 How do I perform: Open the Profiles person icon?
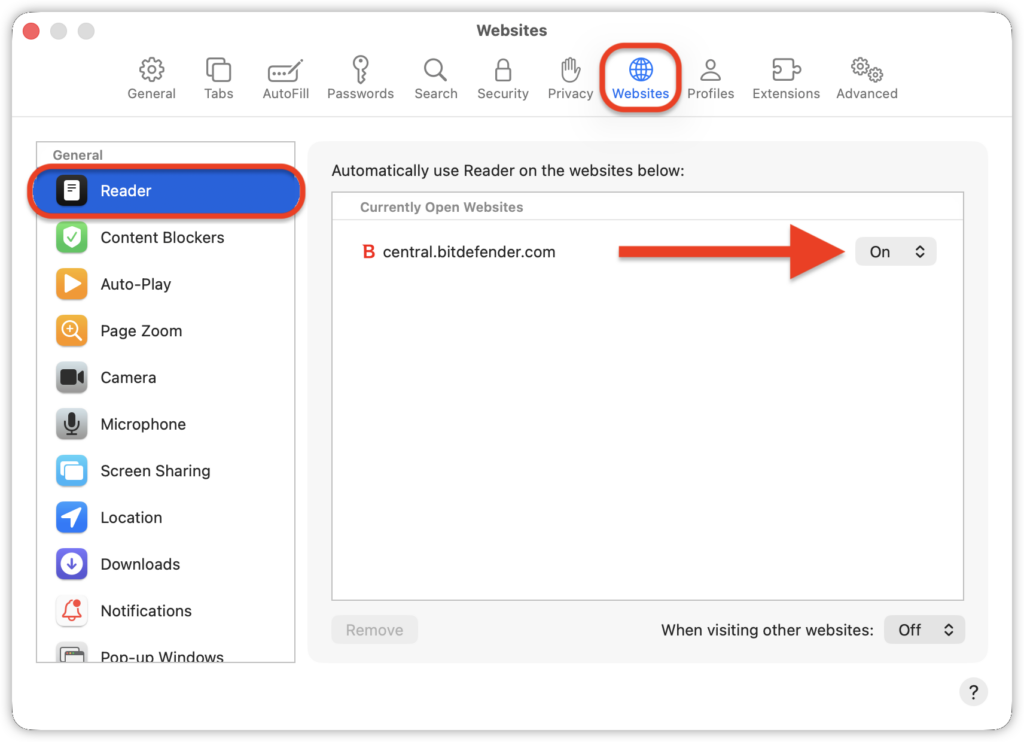(711, 69)
